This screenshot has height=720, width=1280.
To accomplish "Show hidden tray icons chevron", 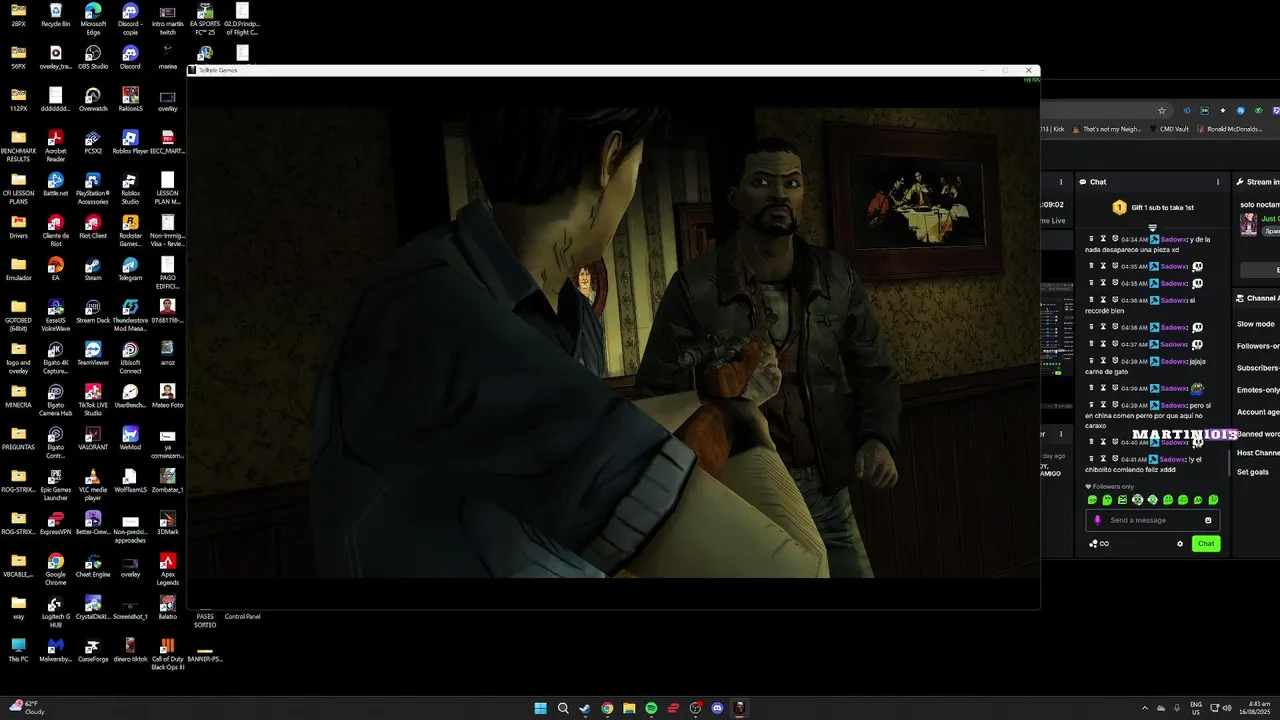I will click(1145, 708).
